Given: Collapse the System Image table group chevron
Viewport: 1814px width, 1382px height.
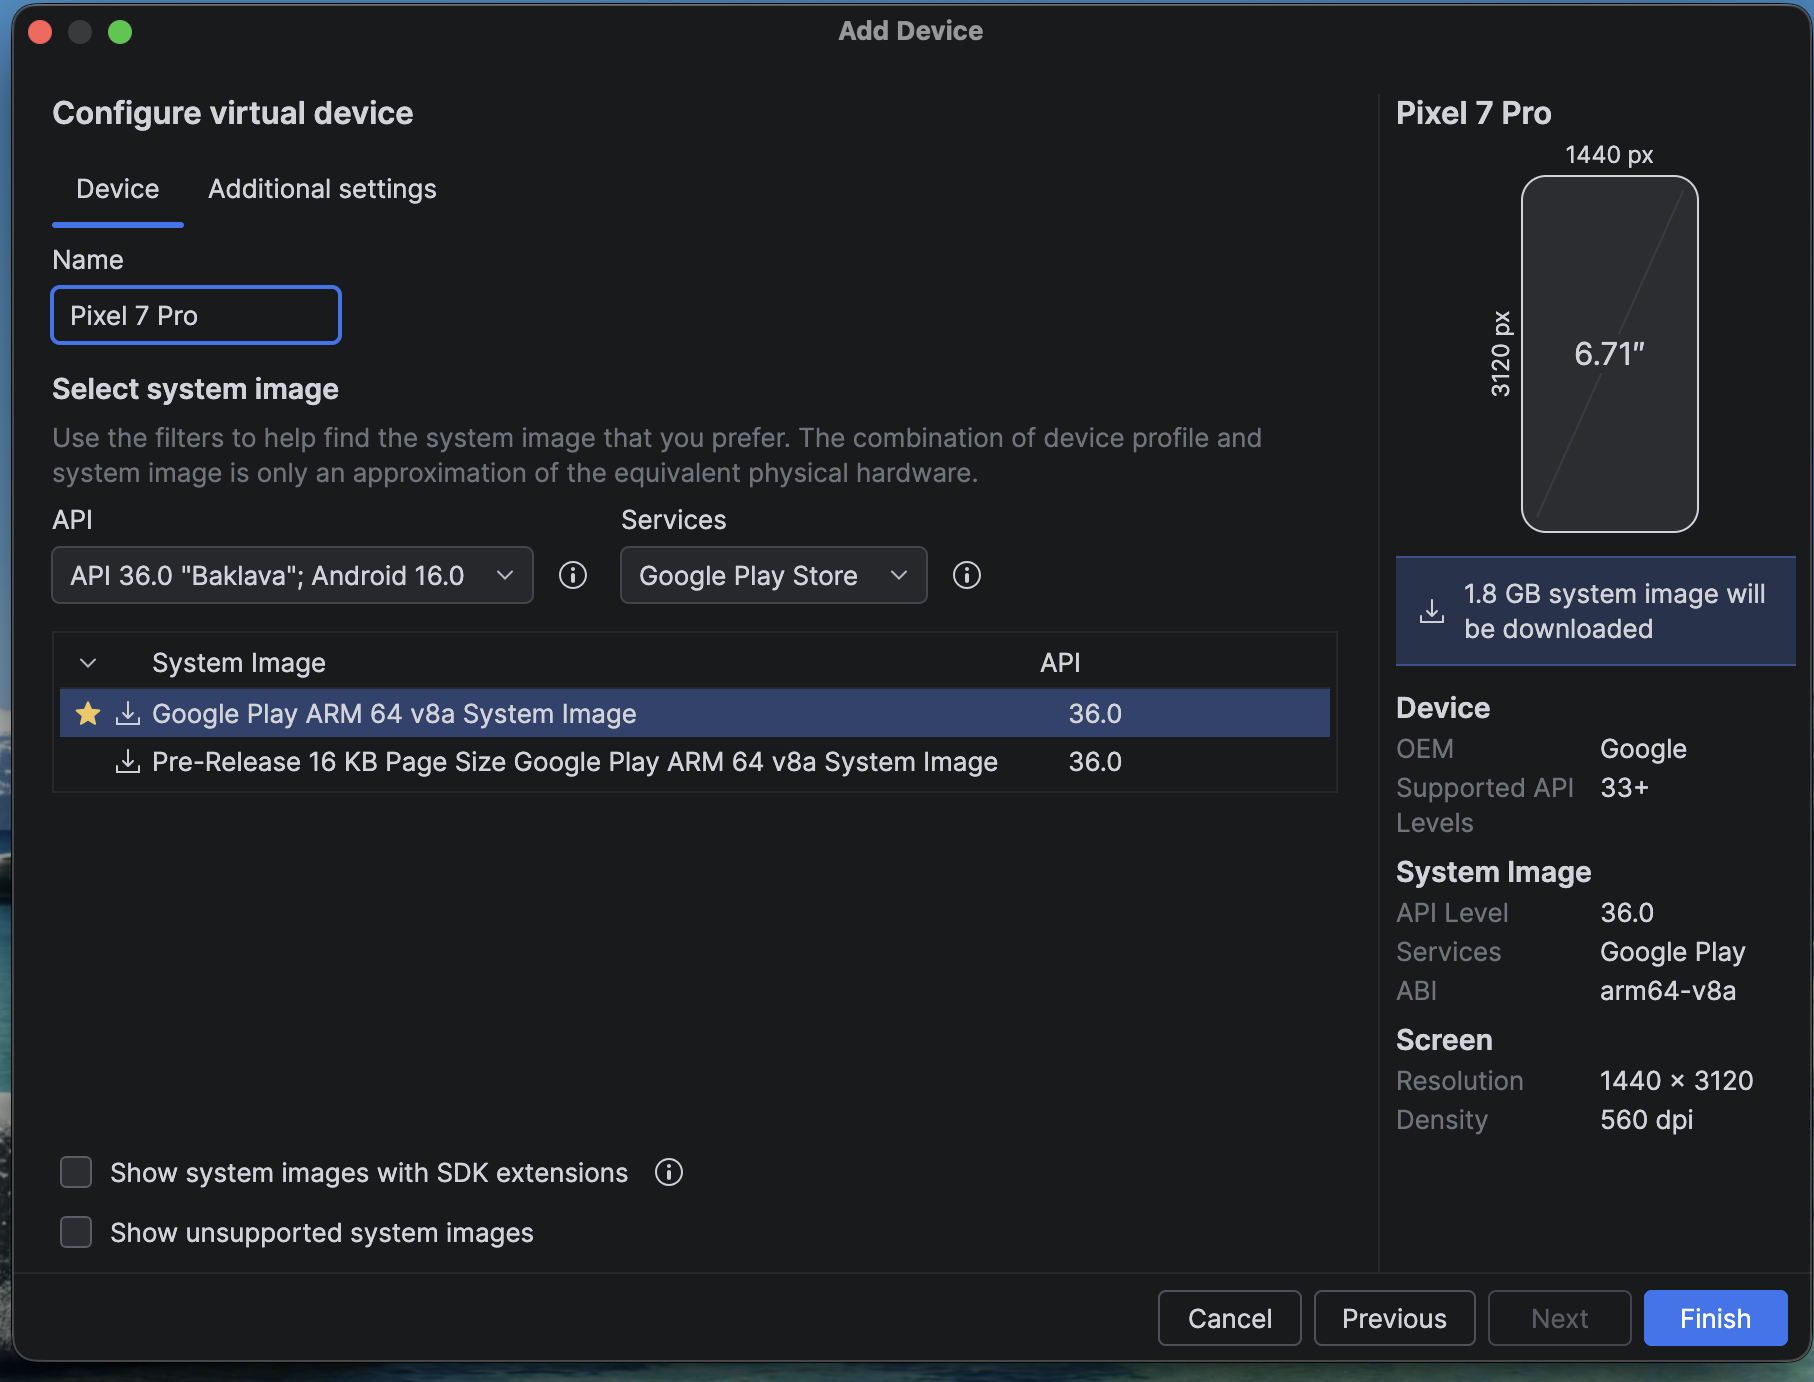Looking at the screenshot, I should 88,663.
